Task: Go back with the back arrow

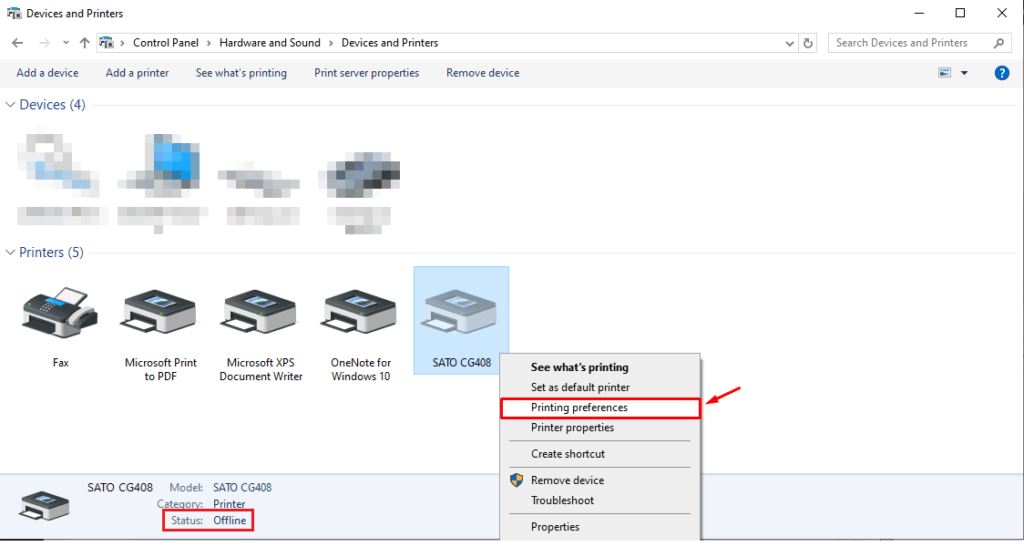Action: point(18,43)
